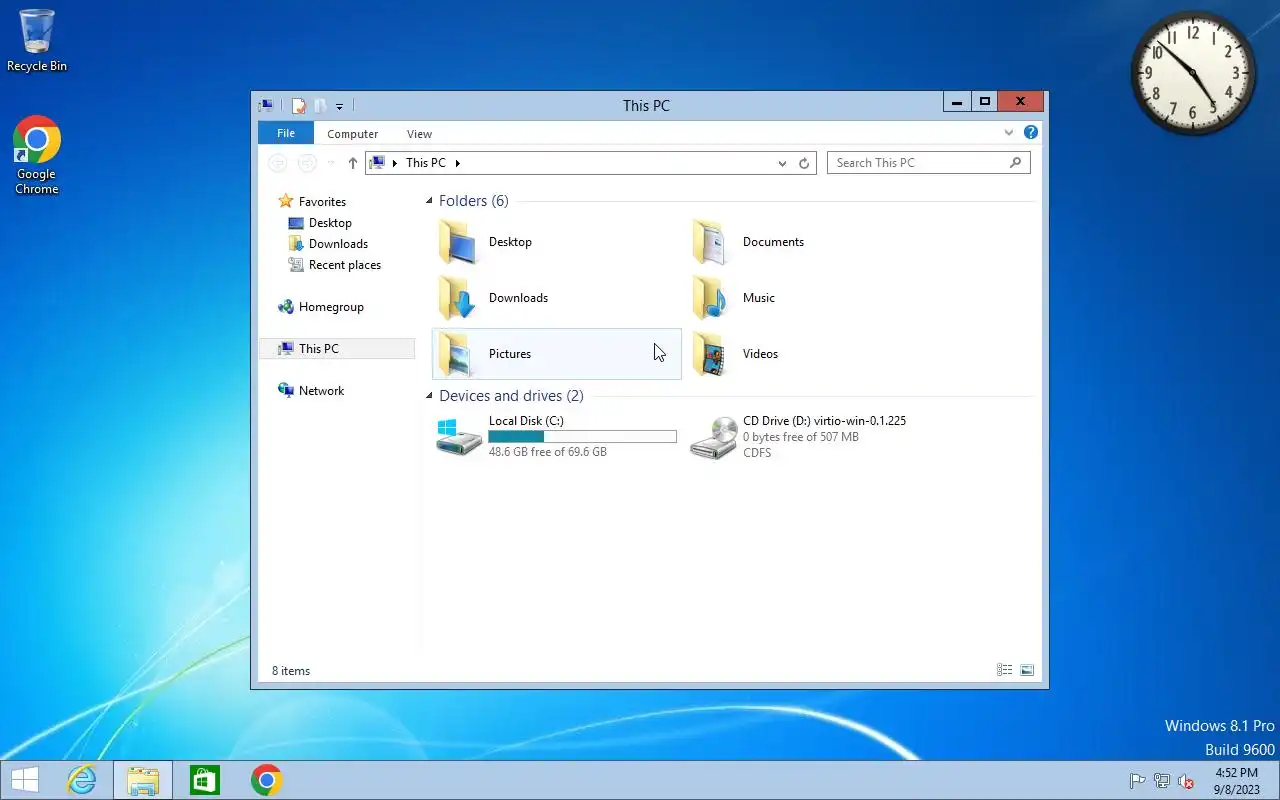This screenshot has height=800, width=1280.
Task: Click the taskbar clock showing 4:52 PM
Action: [1237, 781]
